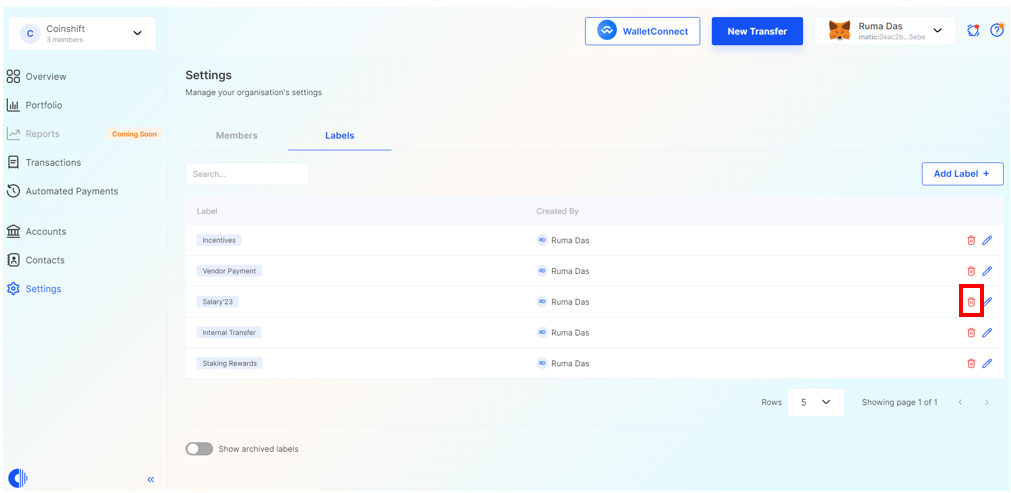Delete the Internal Transfer label
The image size is (1011, 493).
(x=970, y=333)
